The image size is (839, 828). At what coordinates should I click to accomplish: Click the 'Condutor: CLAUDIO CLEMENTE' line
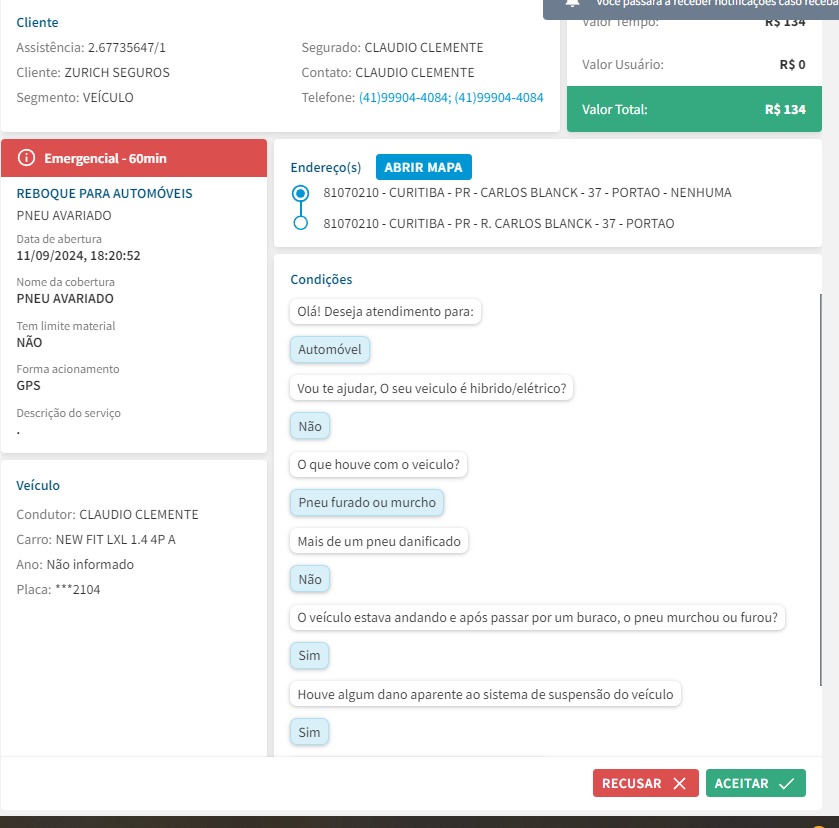tap(107, 514)
